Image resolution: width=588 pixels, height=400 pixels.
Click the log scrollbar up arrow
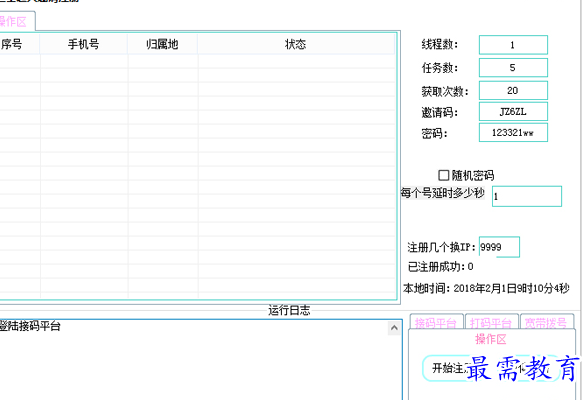tap(394, 328)
